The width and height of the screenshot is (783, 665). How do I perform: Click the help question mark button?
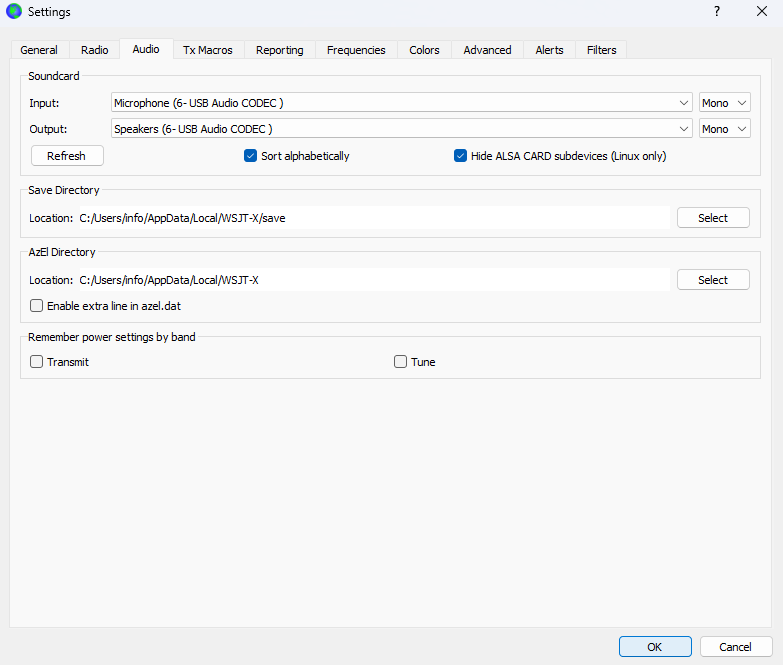pos(716,12)
